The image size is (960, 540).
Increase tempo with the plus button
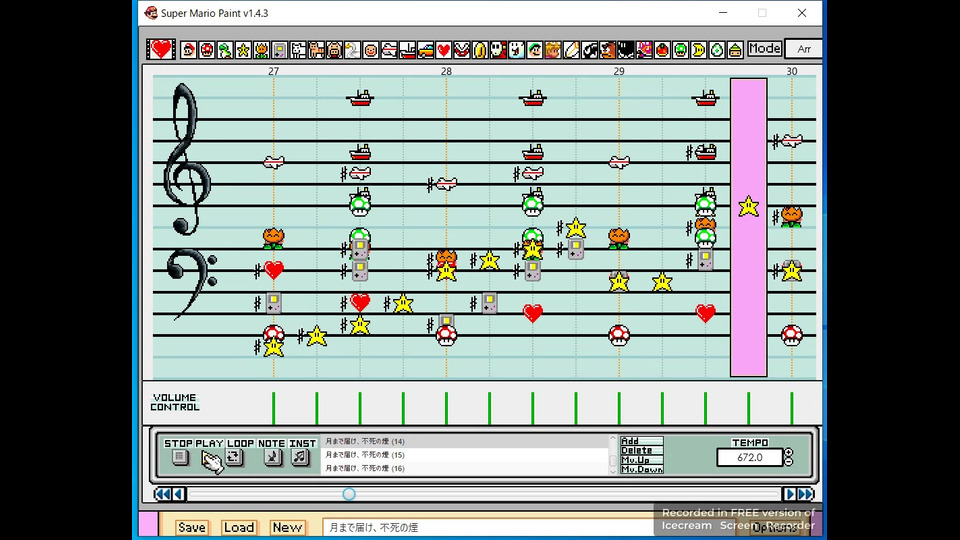(x=789, y=453)
